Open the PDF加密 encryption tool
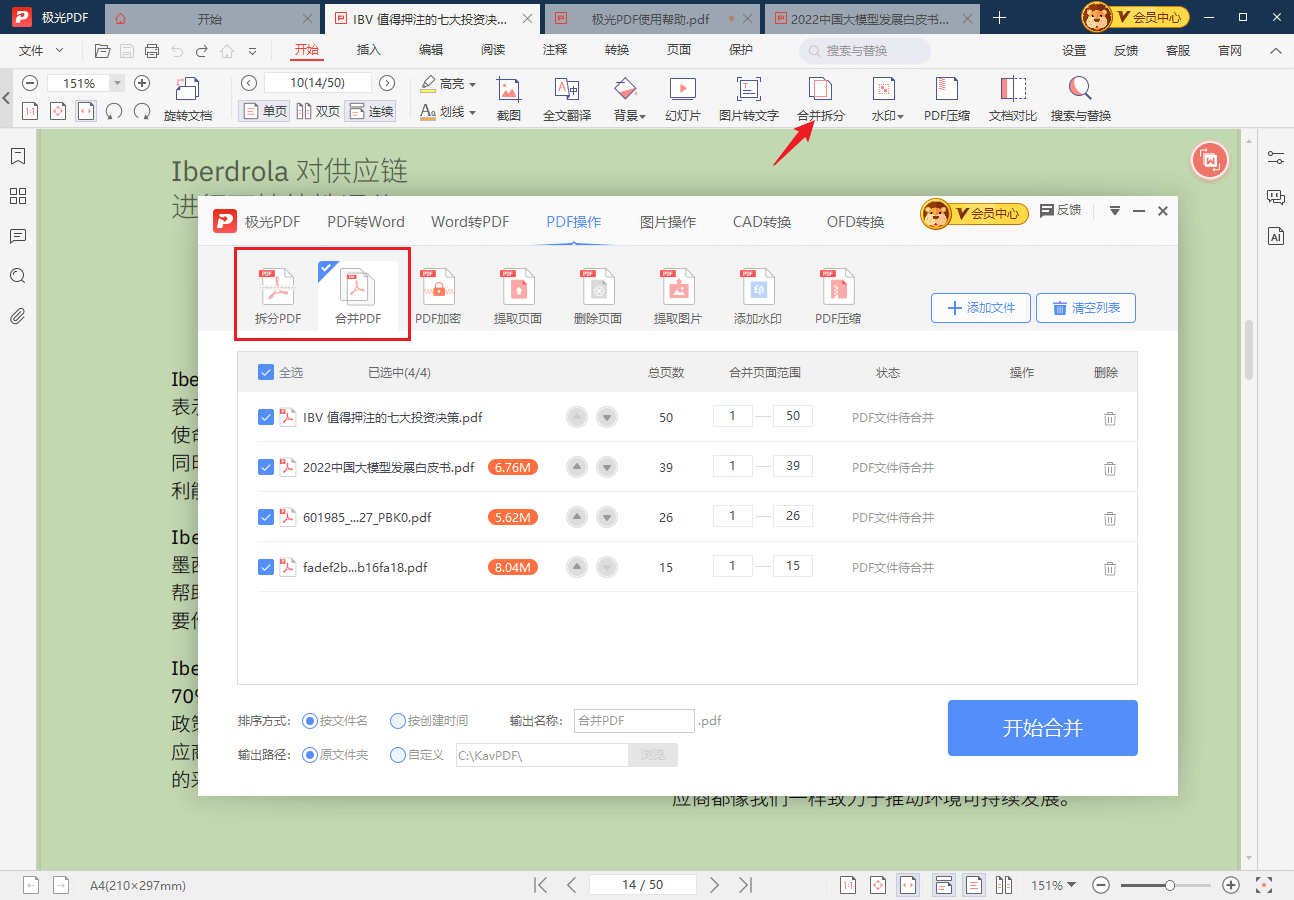This screenshot has height=900, width=1294. (x=438, y=297)
